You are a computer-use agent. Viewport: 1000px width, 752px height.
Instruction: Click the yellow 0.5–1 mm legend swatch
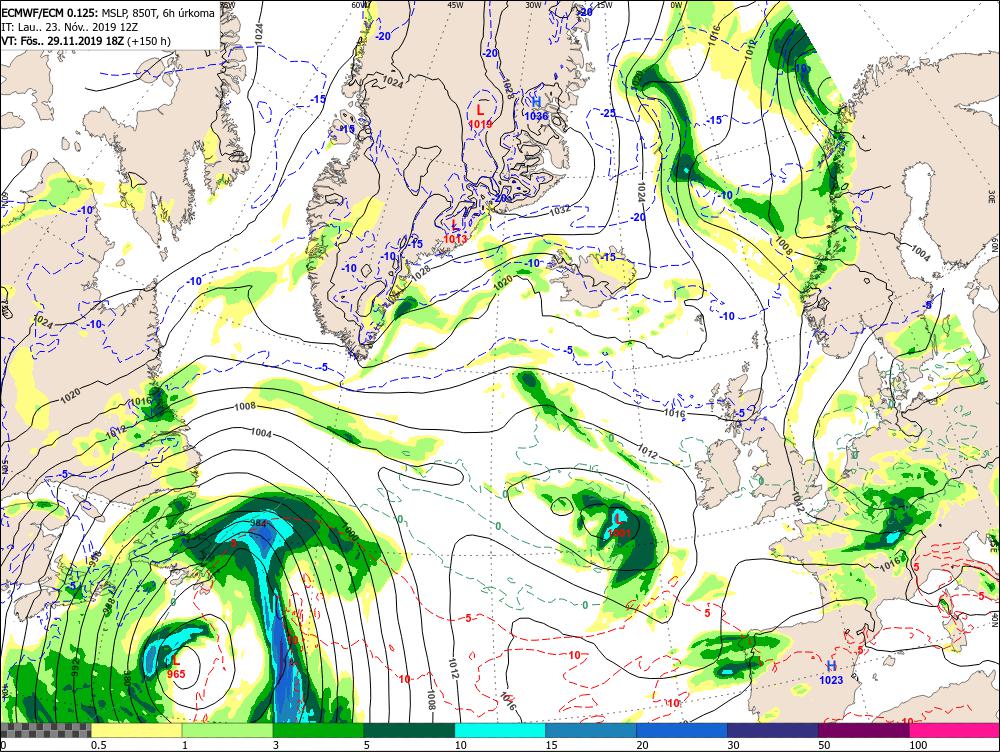coord(136,730)
